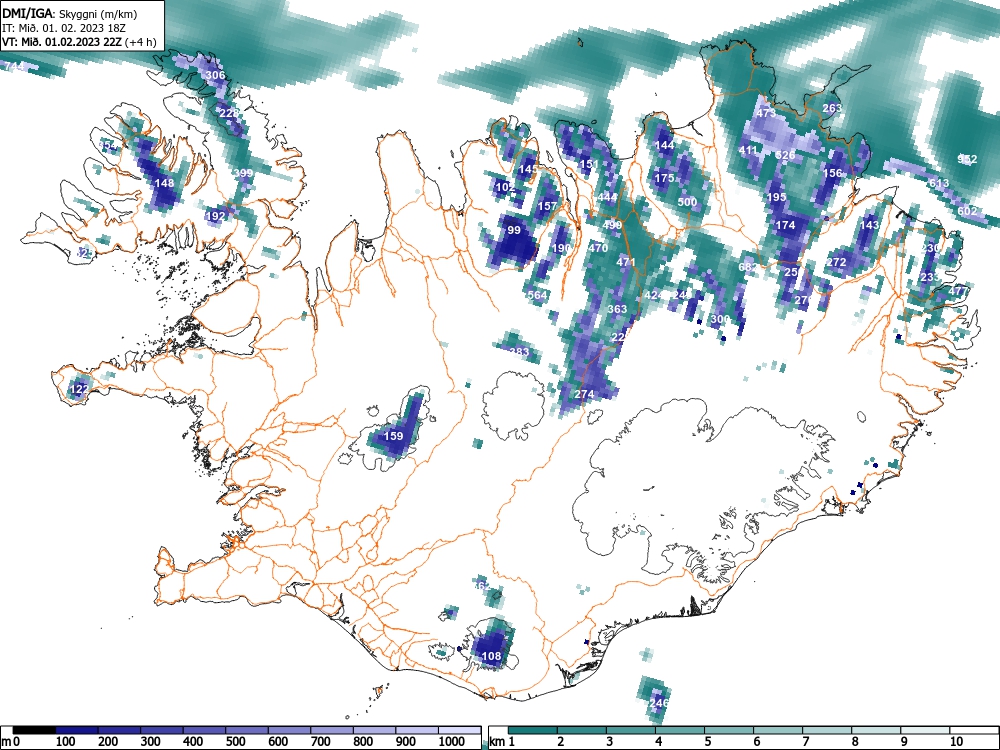Click the visibility value 159 in central Iceland
This screenshot has width=1000, height=750.
393,436
